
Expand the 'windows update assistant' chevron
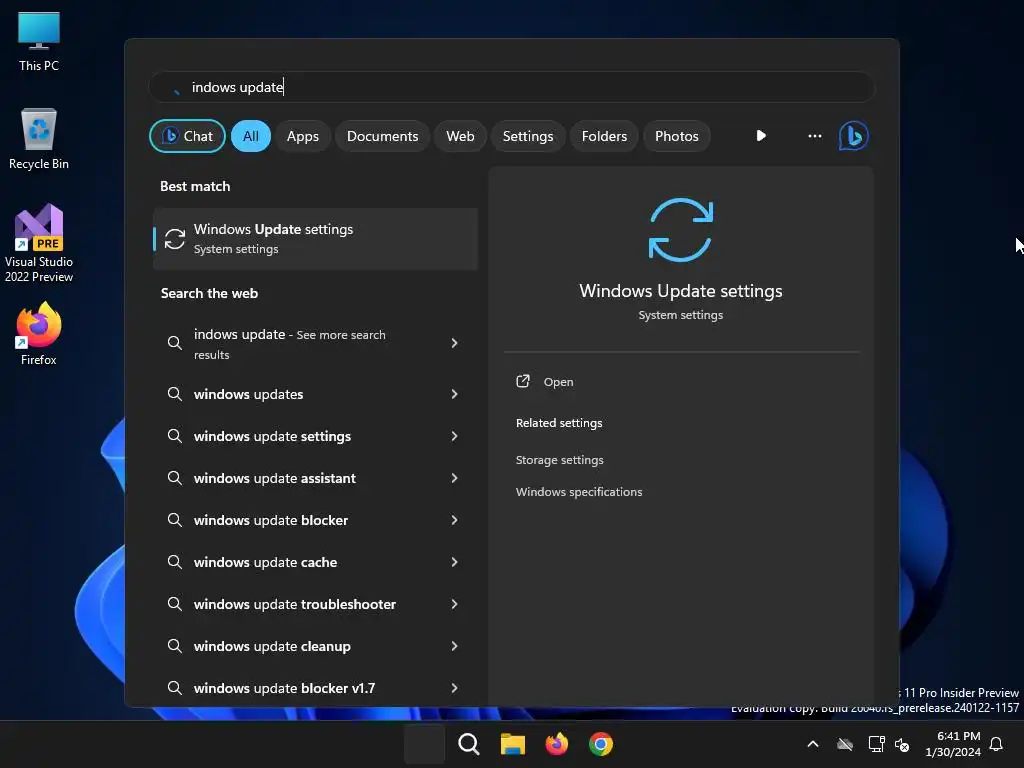[454, 478]
